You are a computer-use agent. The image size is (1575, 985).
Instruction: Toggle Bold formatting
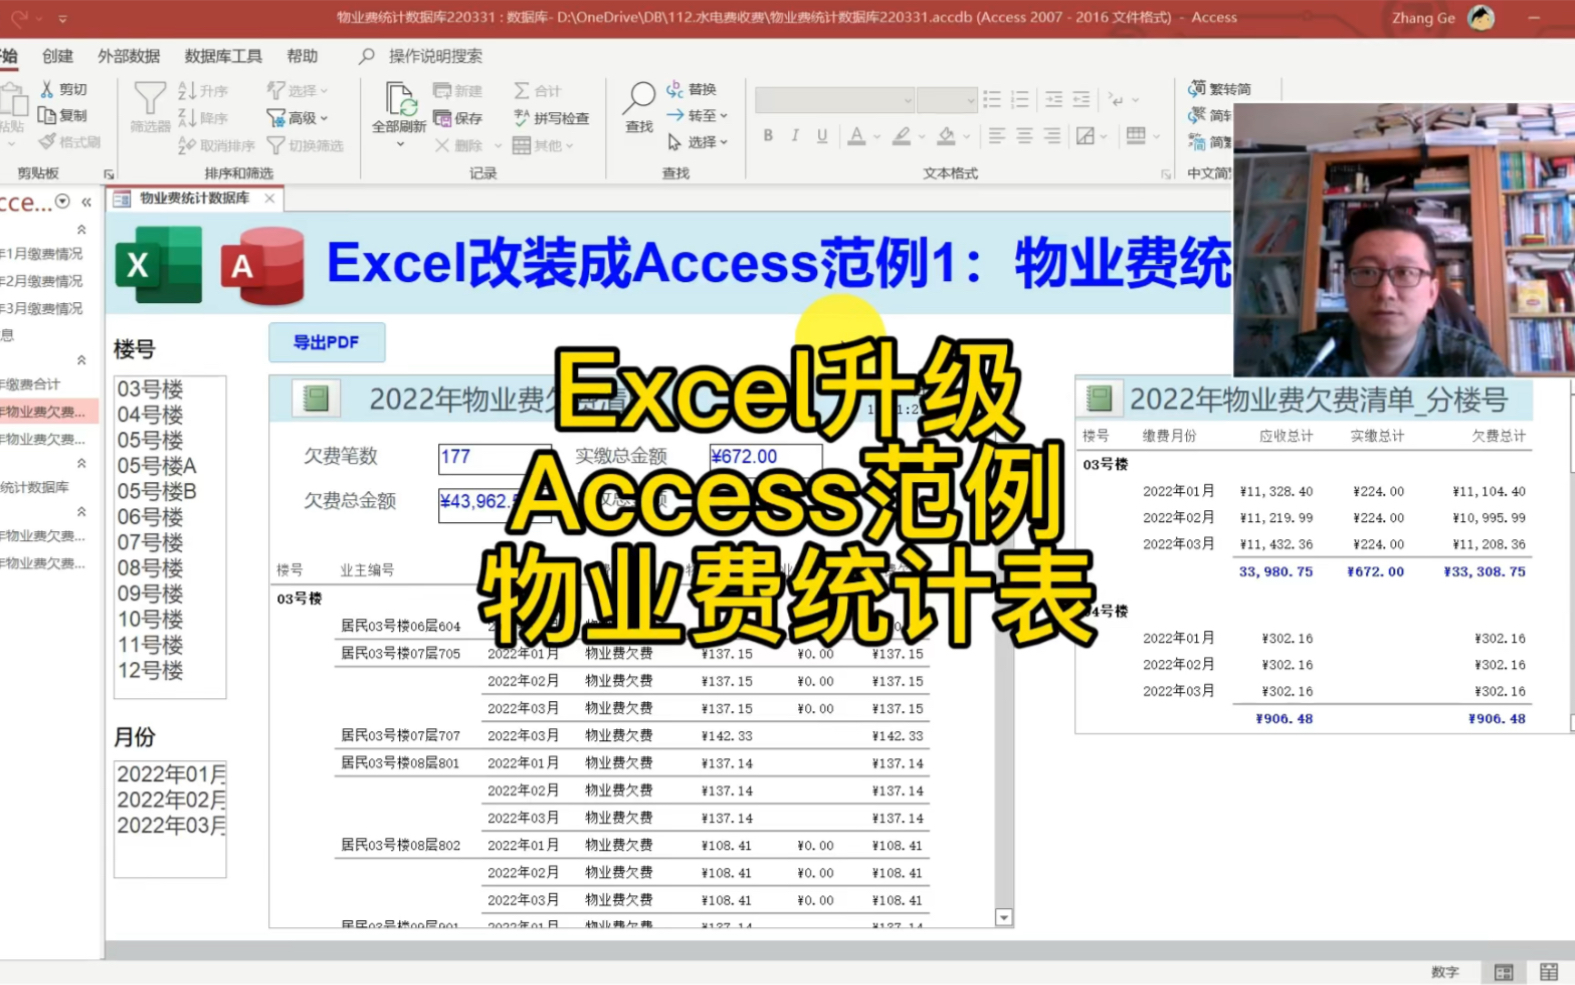pos(768,135)
